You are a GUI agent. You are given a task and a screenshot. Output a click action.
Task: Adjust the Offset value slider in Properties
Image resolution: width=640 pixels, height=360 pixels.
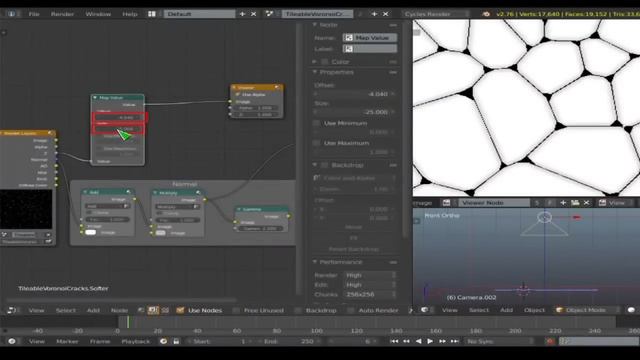point(355,94)
